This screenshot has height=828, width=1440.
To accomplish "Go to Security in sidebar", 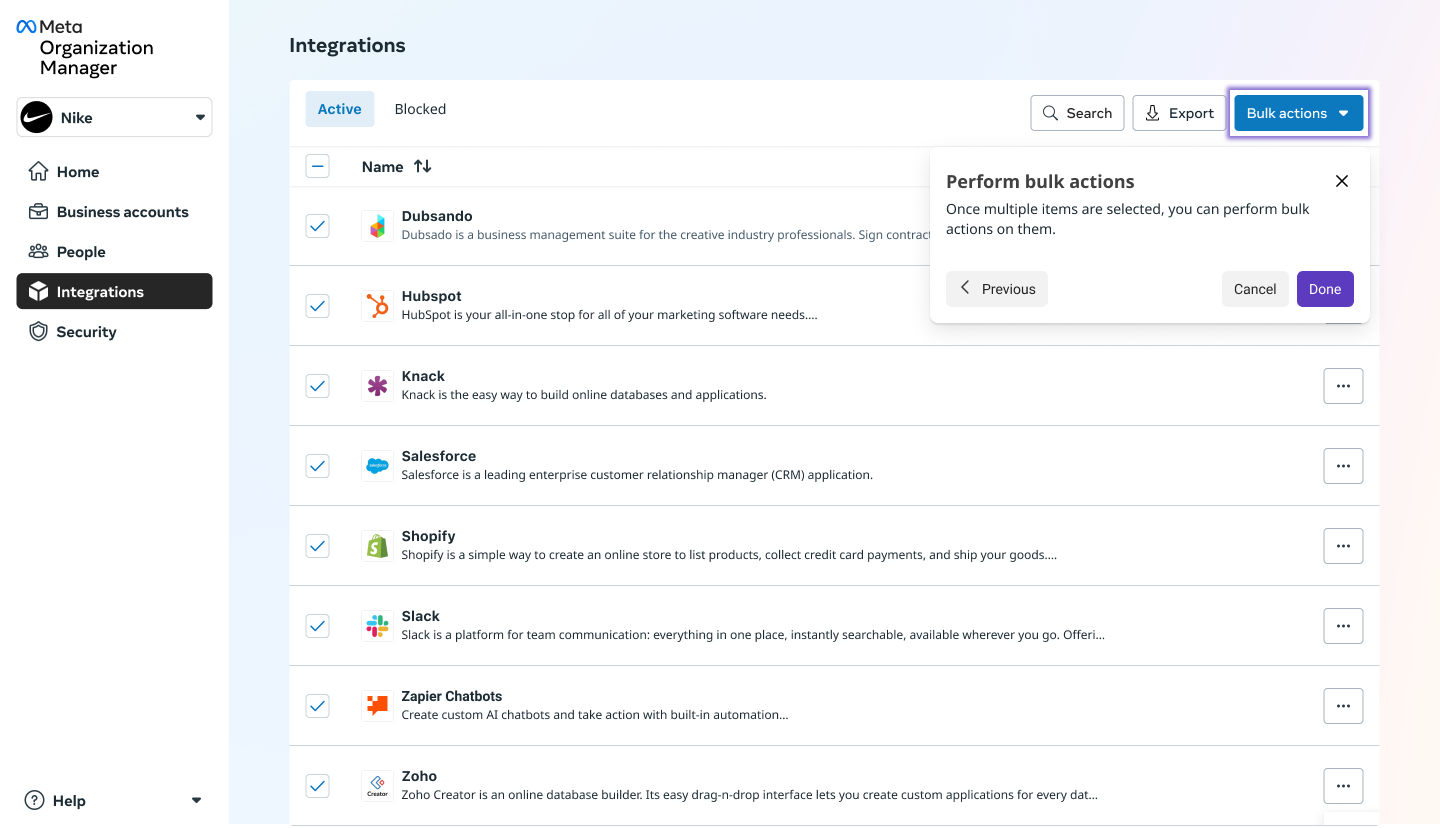I will pyautogui.click(x=86, y=332).
